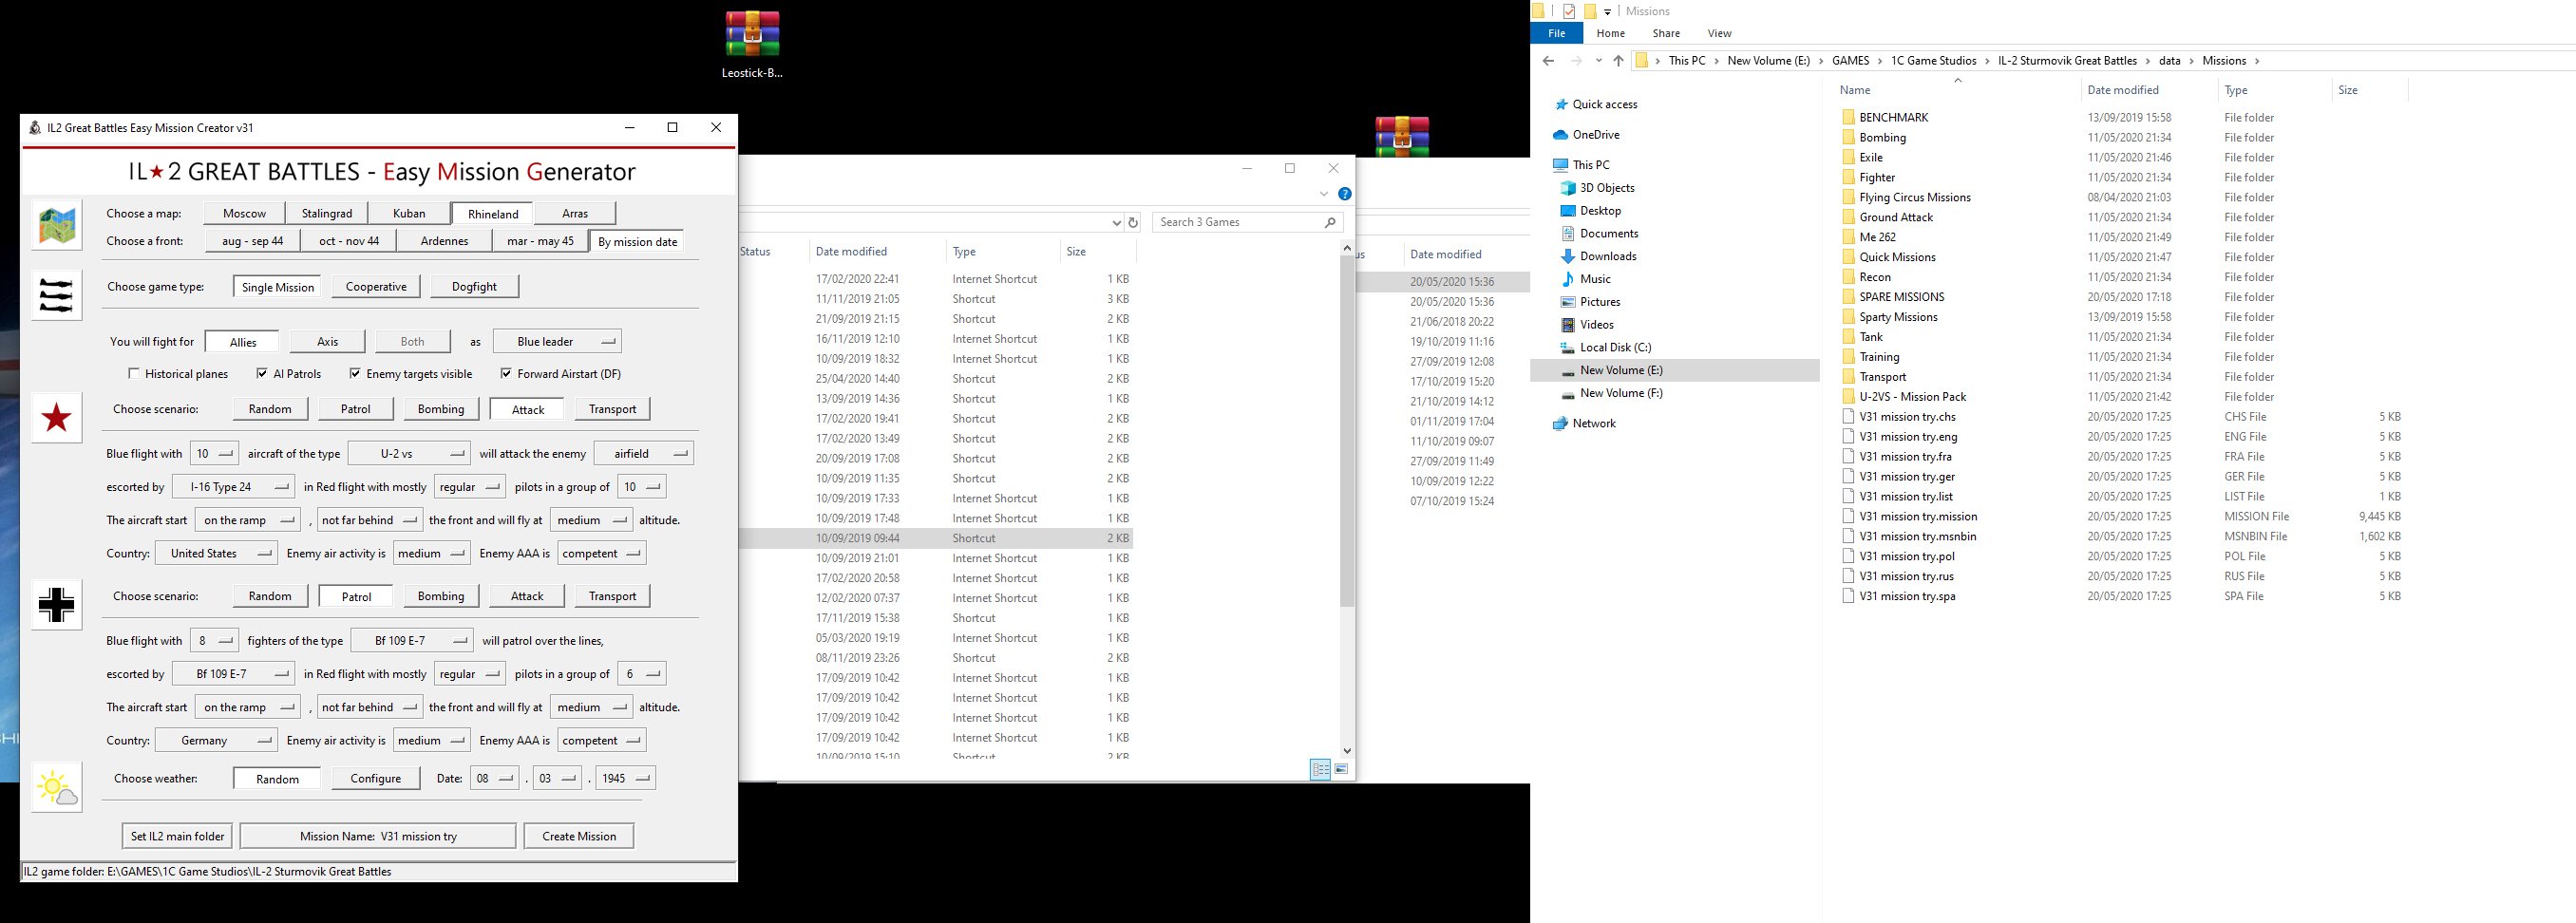
Task: Select New Volume (F:) drive
Action: (1621, 393)
